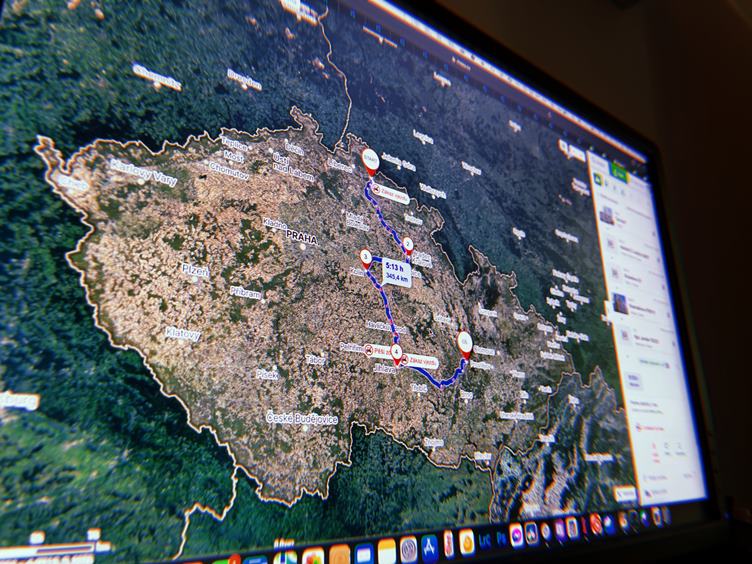Click the Tábor city label
The height and width of the screenshot is (564, 752).
[x=315, y=359]
